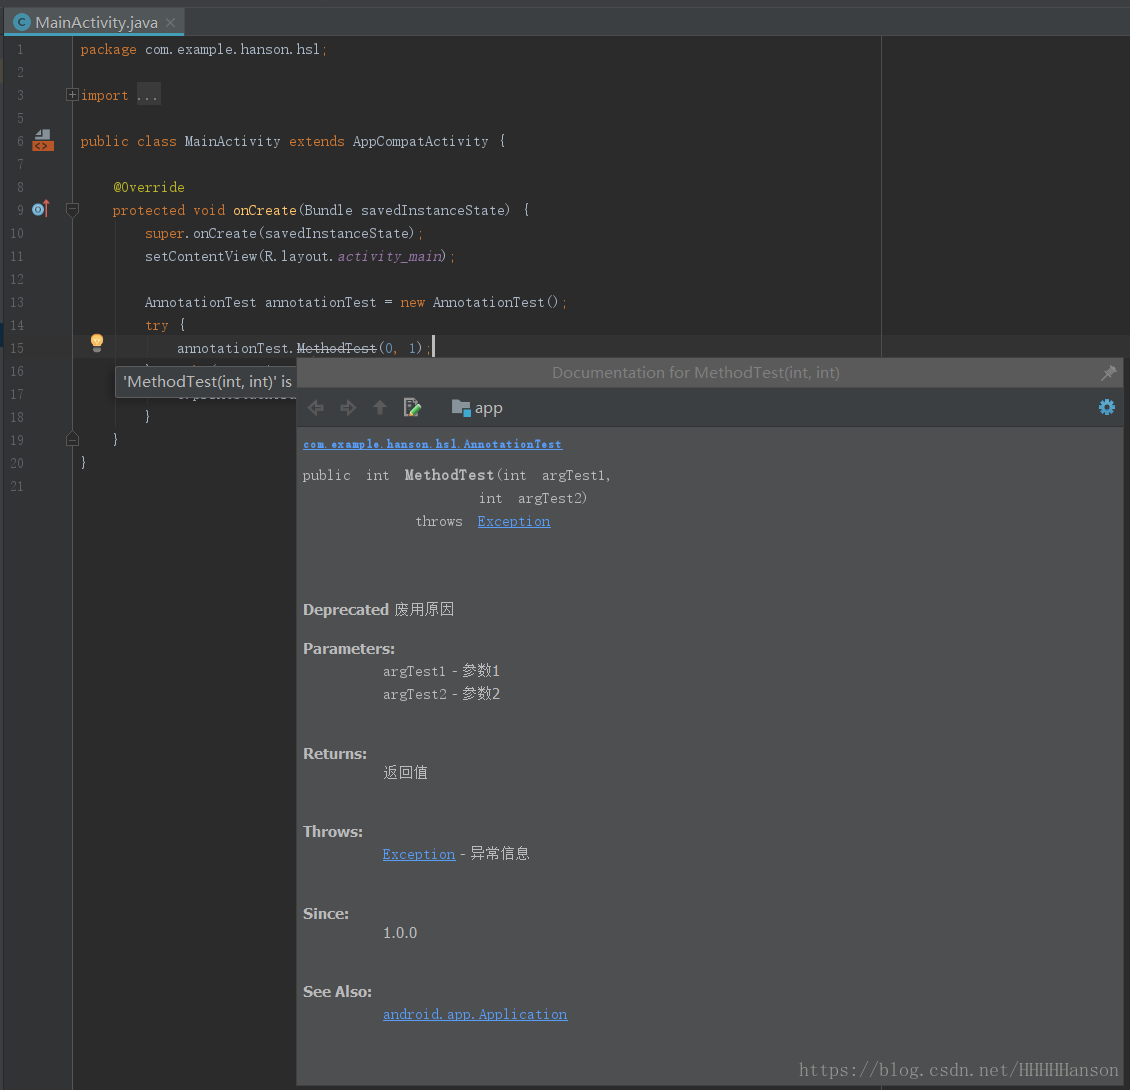This screenshot has height=1090, width=1130.
Task: Click the AppCompatActivity class name
Action: (x=420, y=141)
